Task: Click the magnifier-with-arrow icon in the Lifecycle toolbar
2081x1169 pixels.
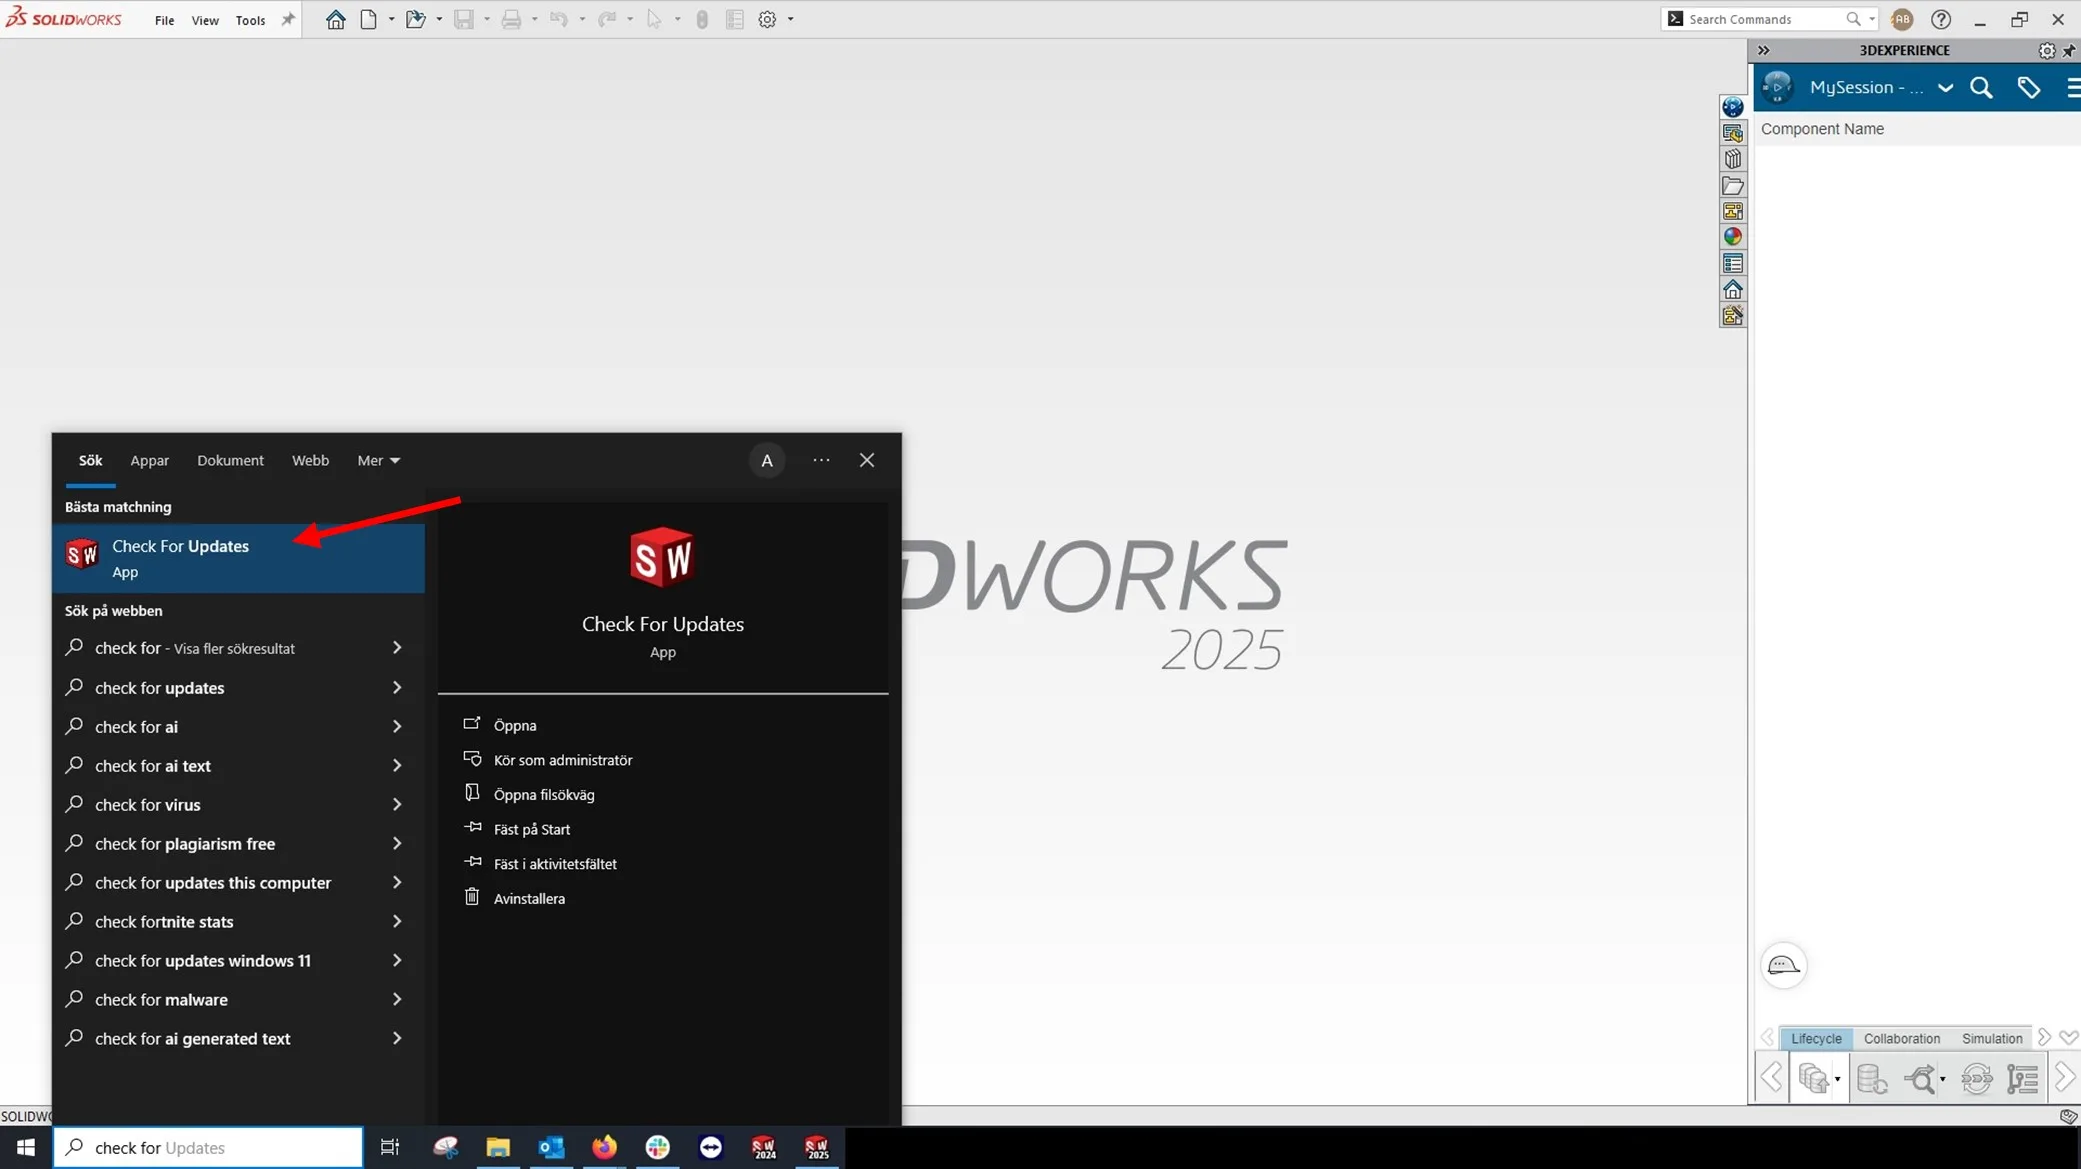Action: click(1919, 1078)
